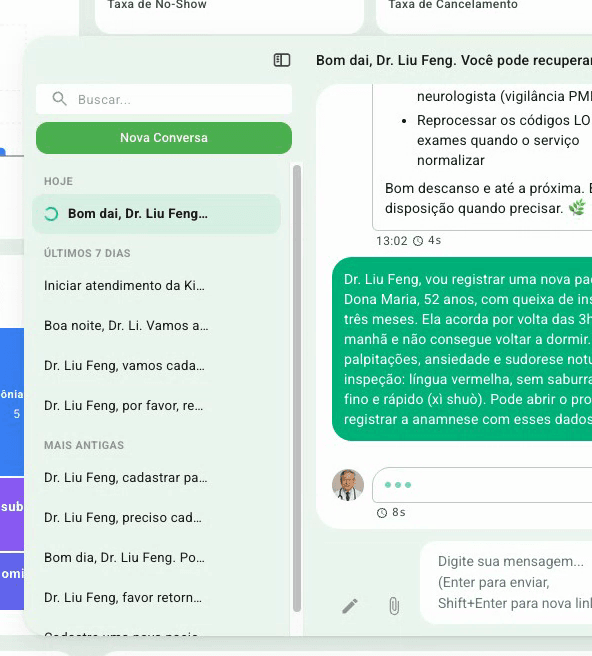The height and width of the screenshot is (656, 592).
Task: Click the Taxa de Cancelamento card
Action: (x=484, y=15)
